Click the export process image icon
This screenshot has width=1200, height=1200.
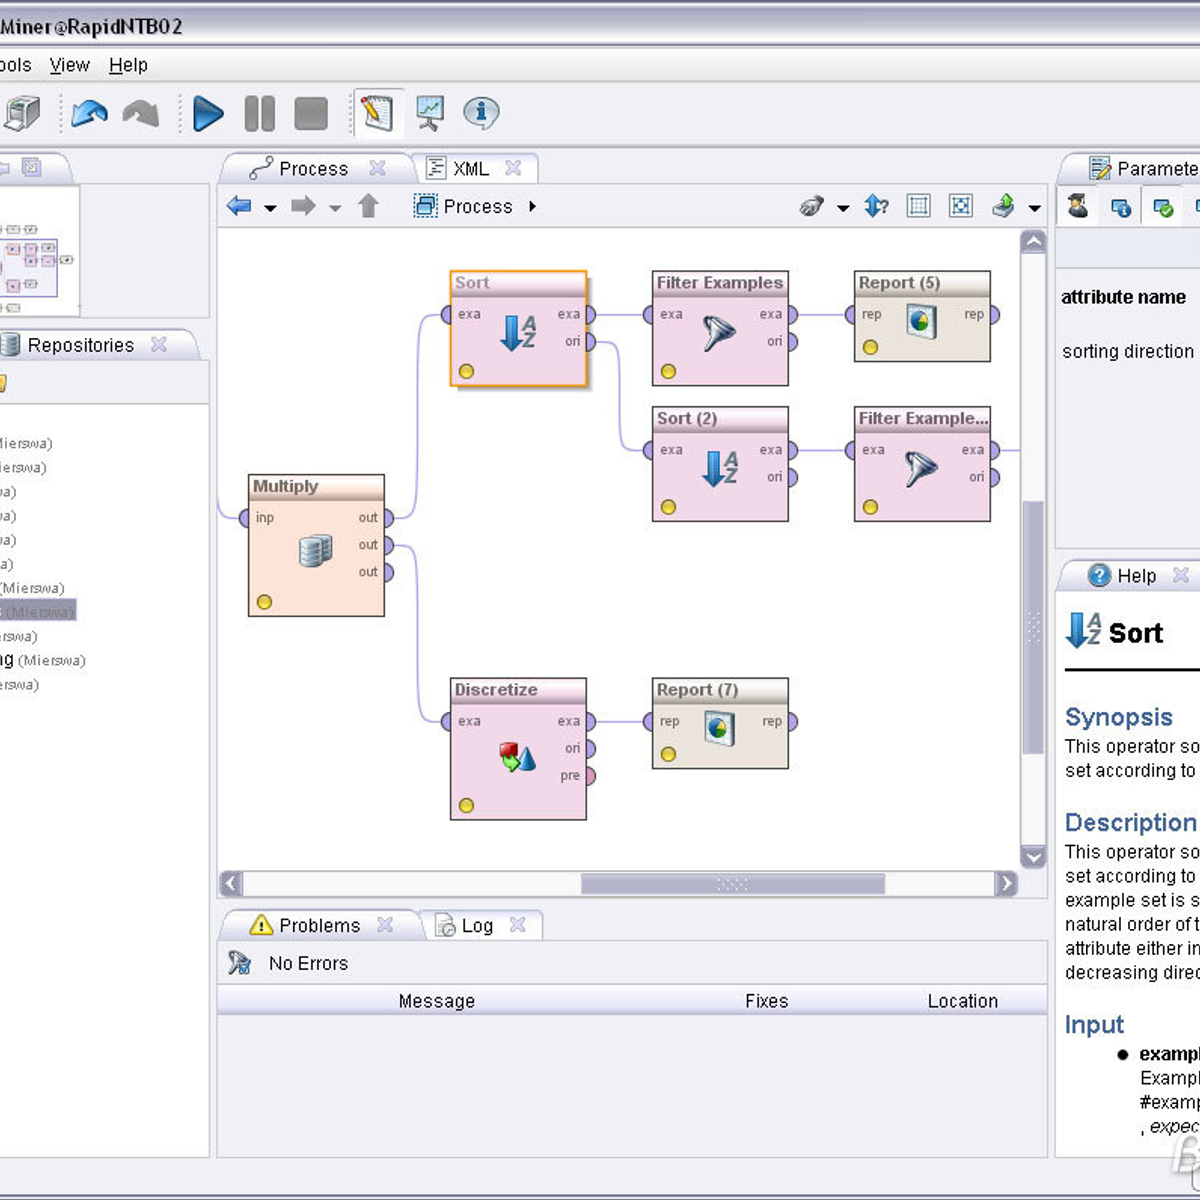click(x=1004, y=206)
